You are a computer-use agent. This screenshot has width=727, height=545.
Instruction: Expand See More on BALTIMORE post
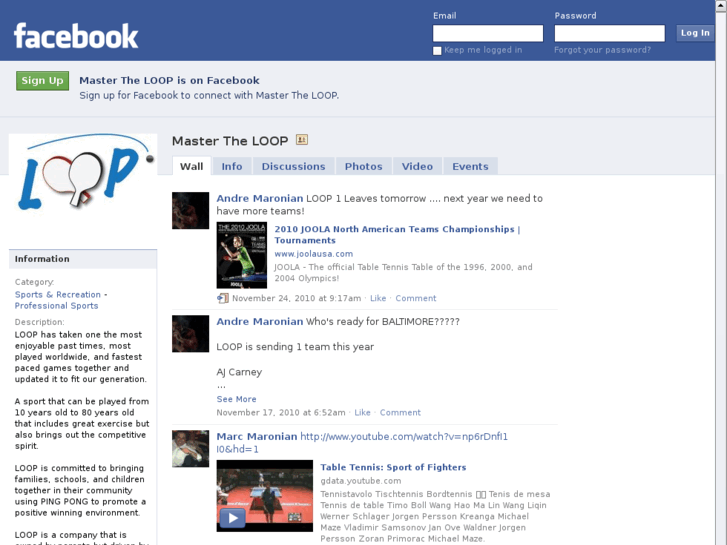point(236,399)
